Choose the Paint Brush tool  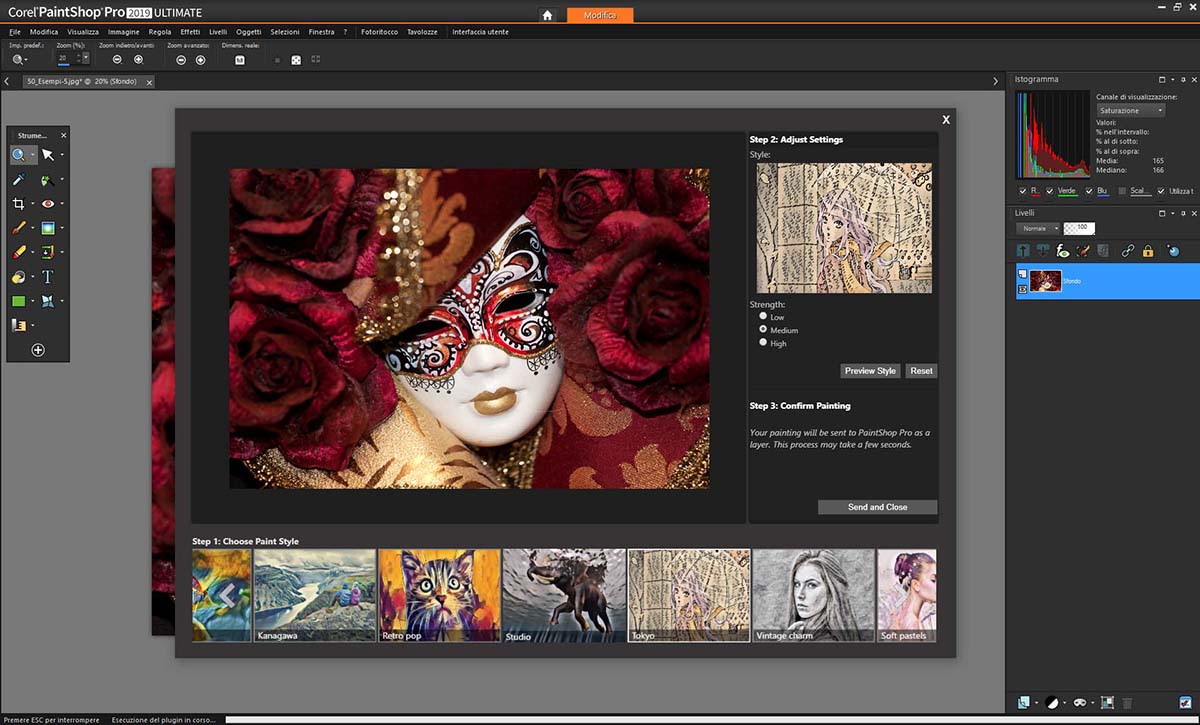tap(19, 229)
